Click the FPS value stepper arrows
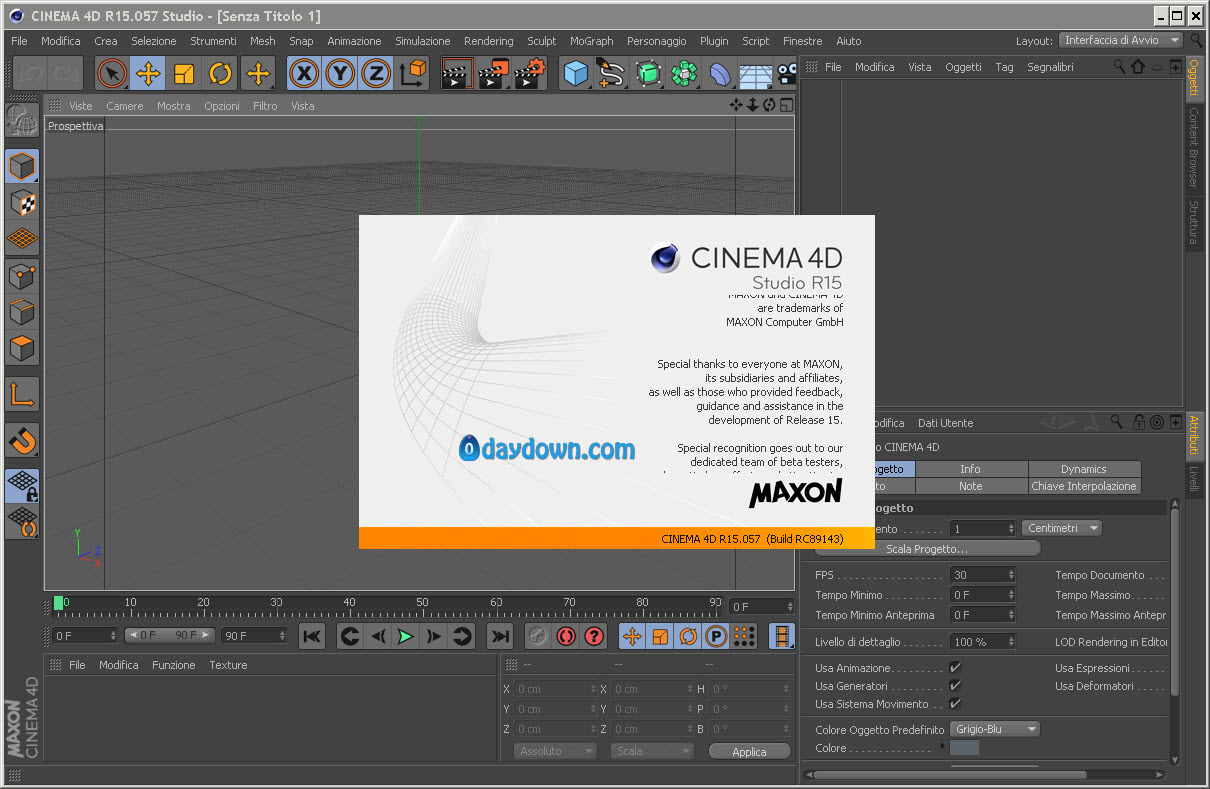Image resolution: width=1210 pixels, height=789 pixels. 1011,575
